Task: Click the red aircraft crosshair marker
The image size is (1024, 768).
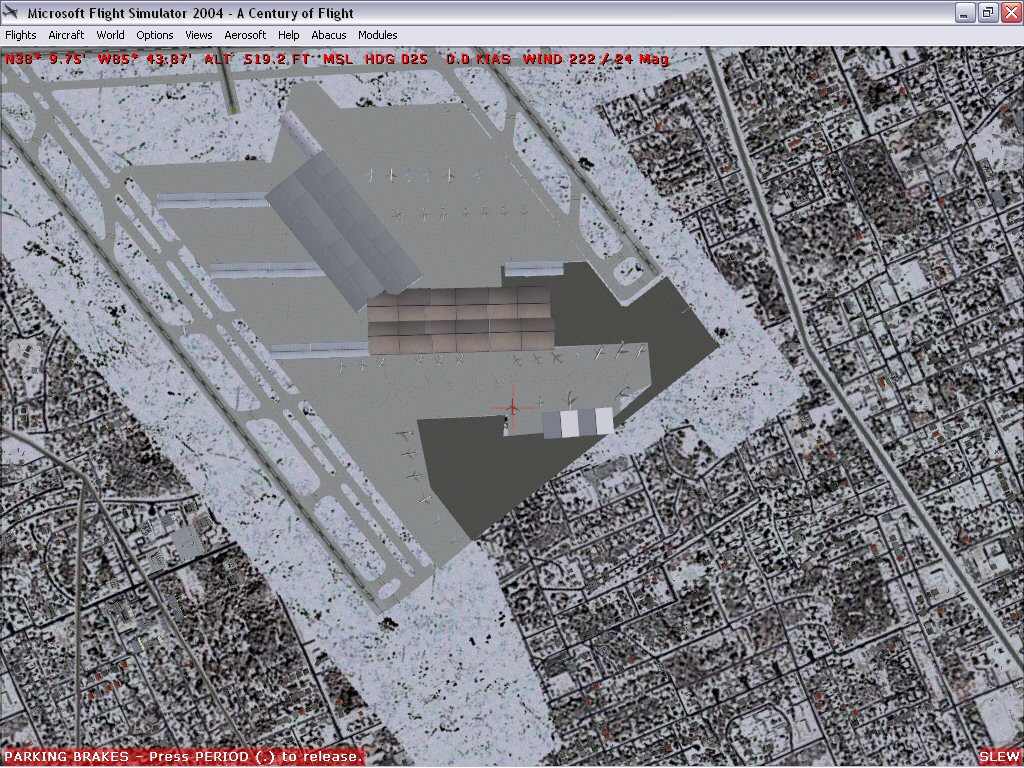Action: pos(513,408)
